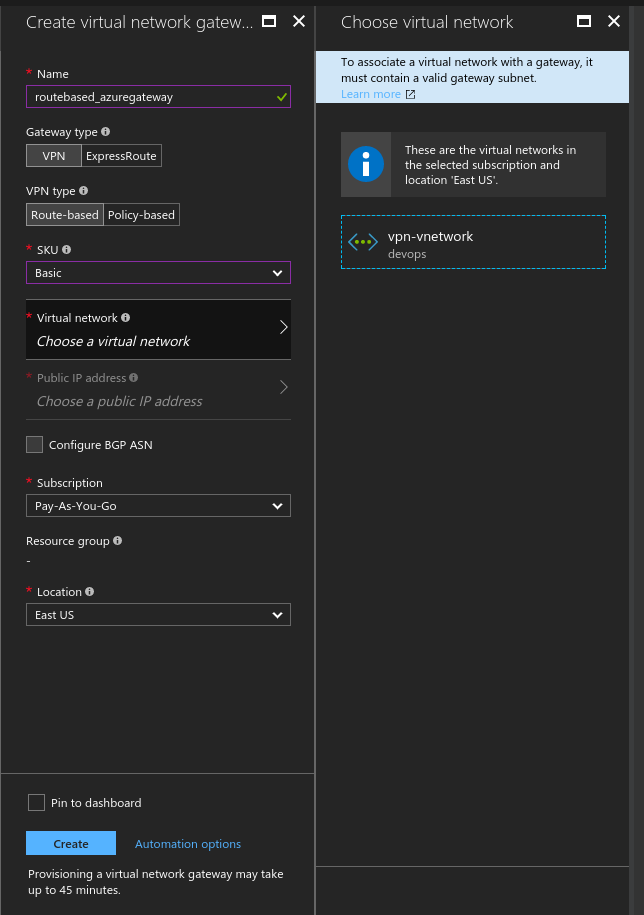Click the green checkmark in Name field
Viewport: 644px width, 915px height.
[282, 97]
